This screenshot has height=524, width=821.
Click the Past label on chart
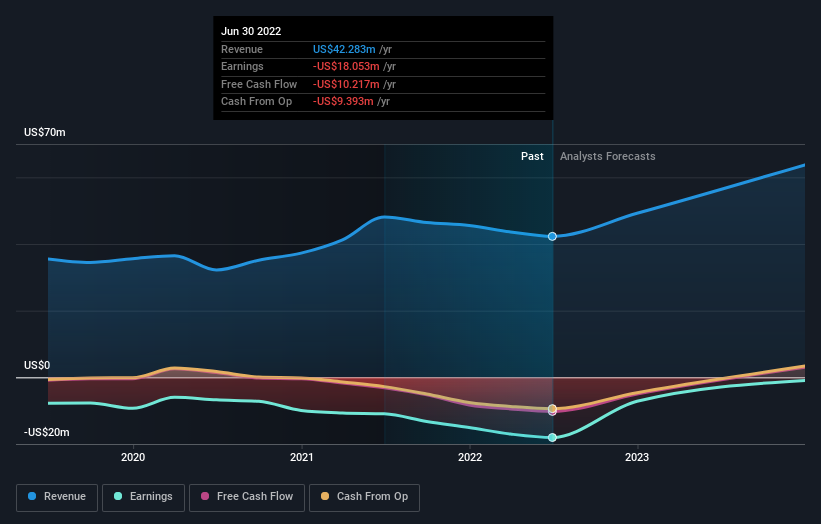point(532,157)
